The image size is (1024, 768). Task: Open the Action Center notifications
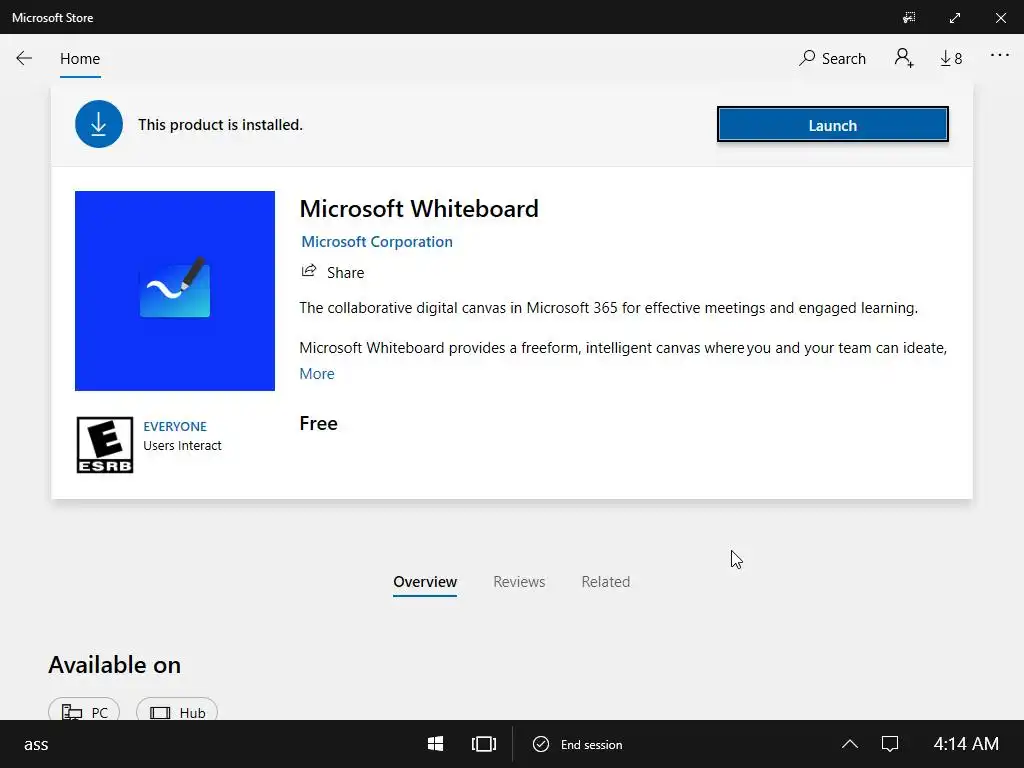[890, 744]
